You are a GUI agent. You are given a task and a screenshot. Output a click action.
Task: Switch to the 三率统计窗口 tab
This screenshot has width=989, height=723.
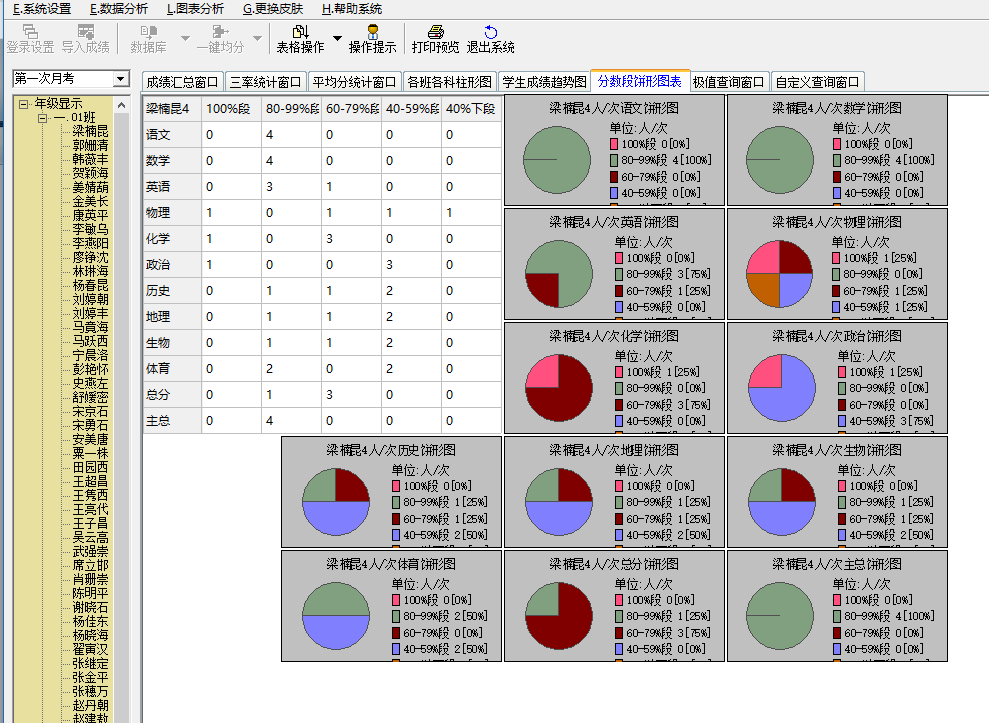(x=264, y=82)
